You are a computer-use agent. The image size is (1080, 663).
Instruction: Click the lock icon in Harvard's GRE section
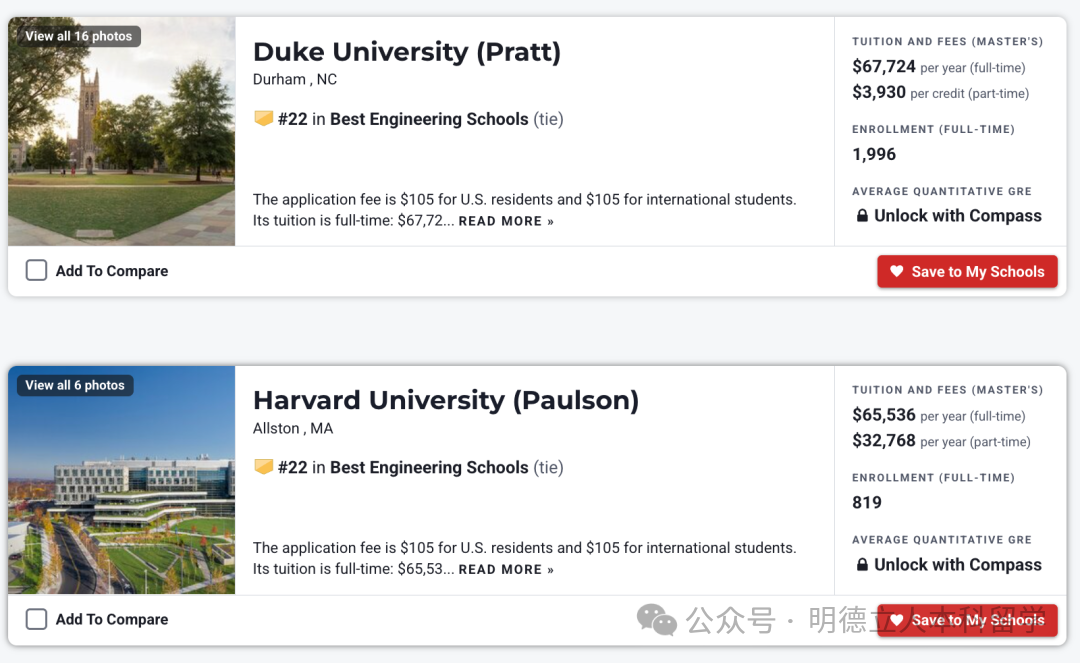coord(862,565)
